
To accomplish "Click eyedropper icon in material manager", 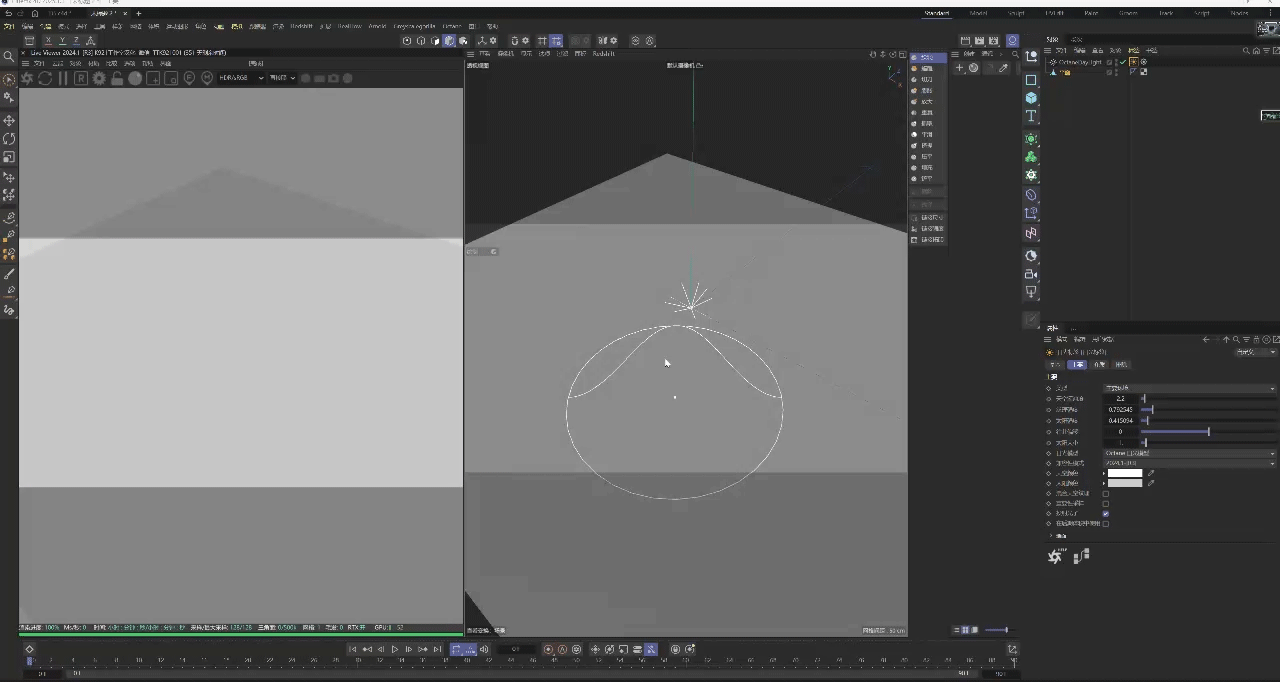I will coord(1003,68).
